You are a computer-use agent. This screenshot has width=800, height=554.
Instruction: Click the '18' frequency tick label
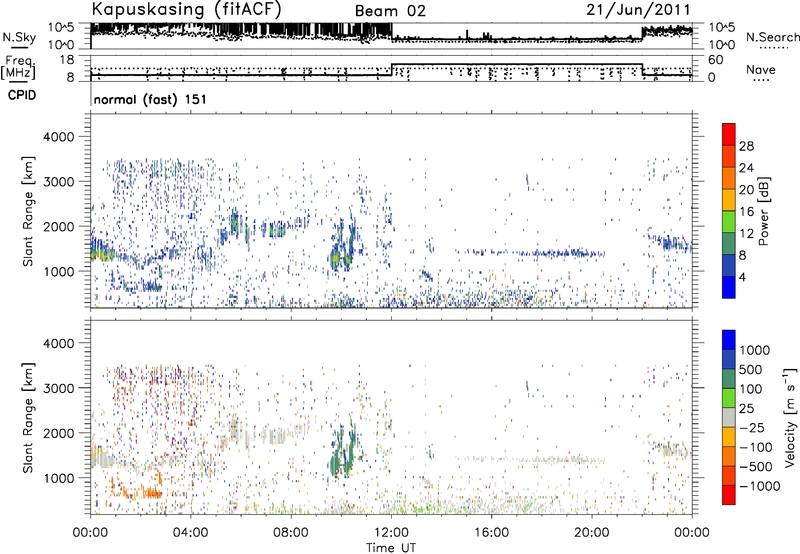click(x=66, y=59)
